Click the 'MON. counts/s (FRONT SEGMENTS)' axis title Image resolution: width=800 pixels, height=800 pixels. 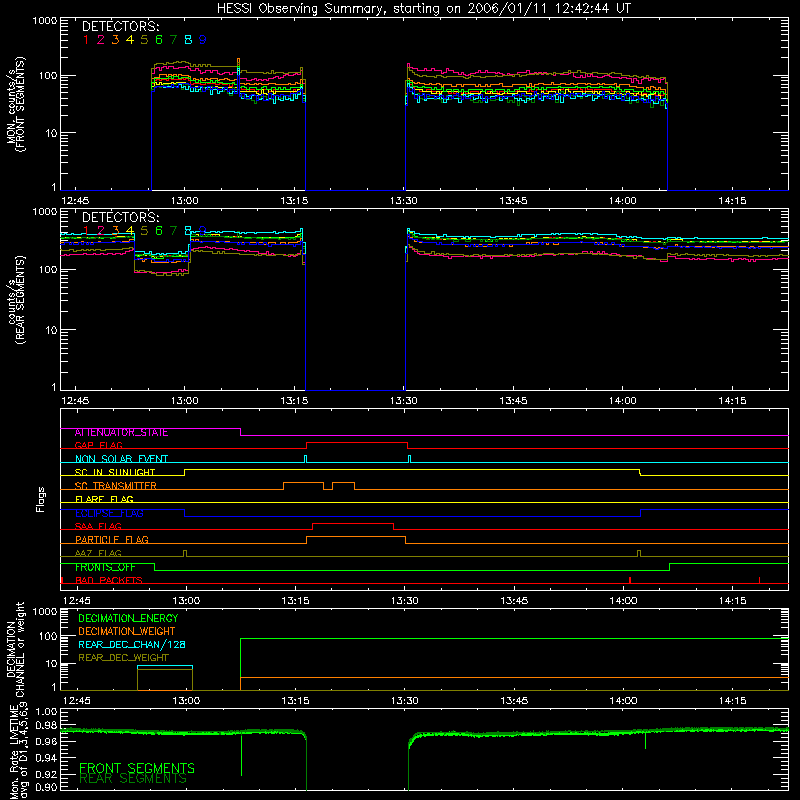pos(16,105)
